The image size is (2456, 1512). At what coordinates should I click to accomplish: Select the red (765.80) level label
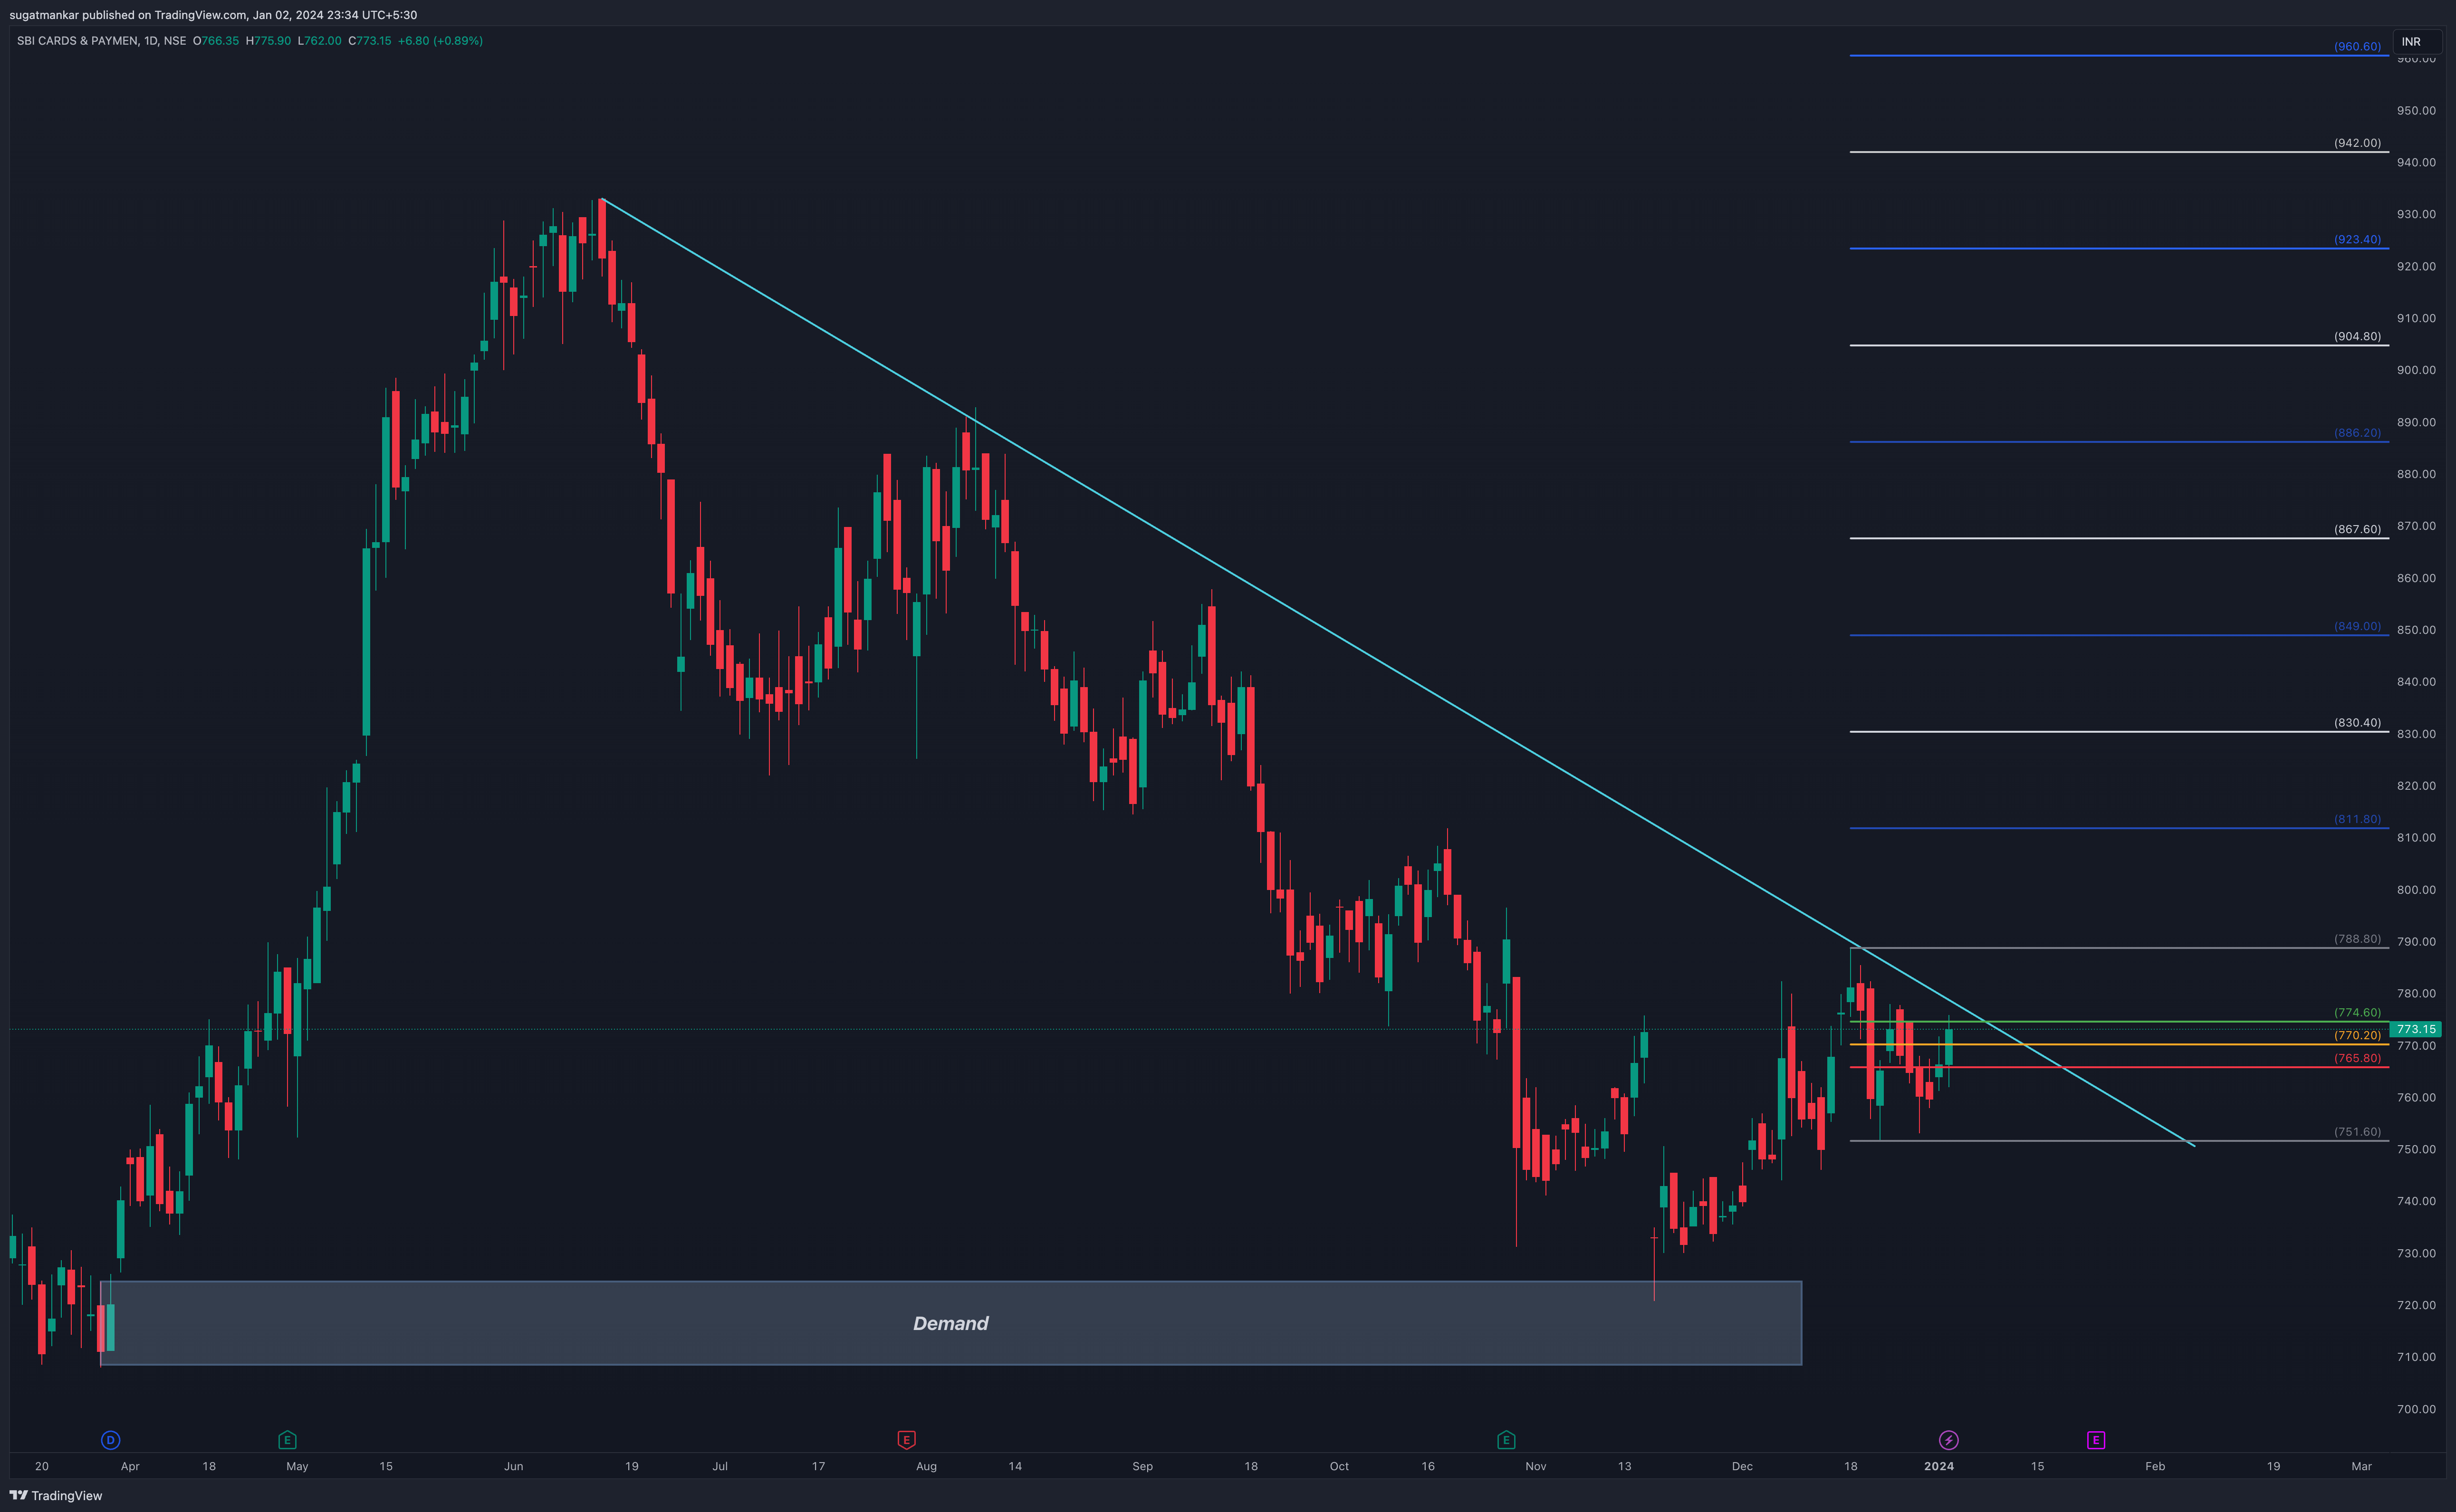coord(2357,1058)
